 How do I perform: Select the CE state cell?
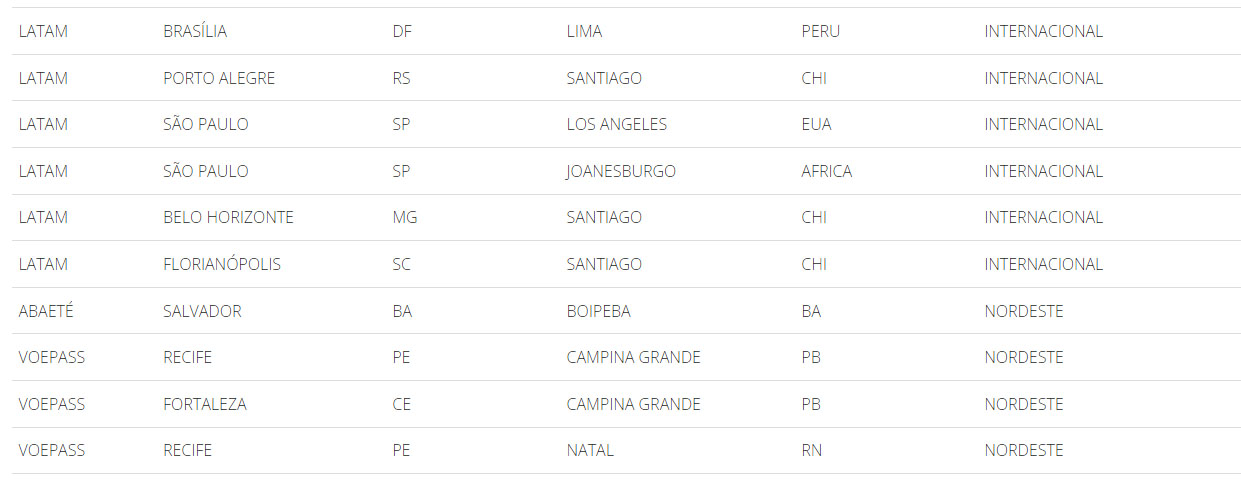401,404
